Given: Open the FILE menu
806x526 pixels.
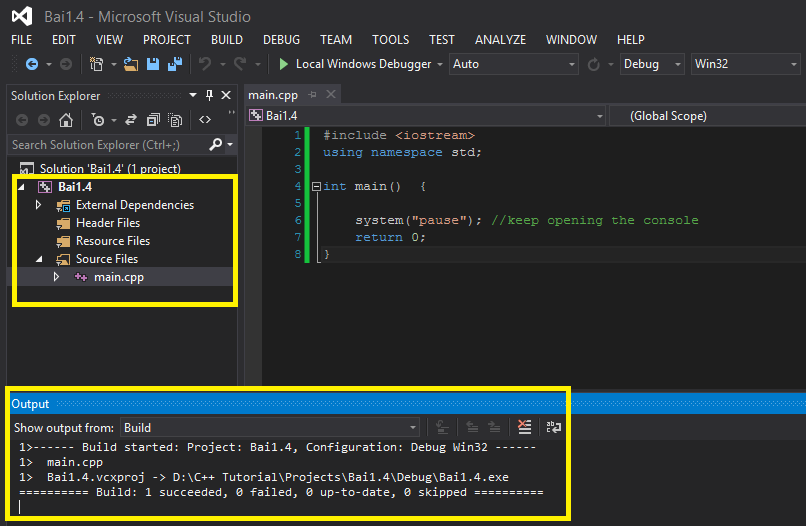Looking at the screenshot, I should tap(22, 40).
